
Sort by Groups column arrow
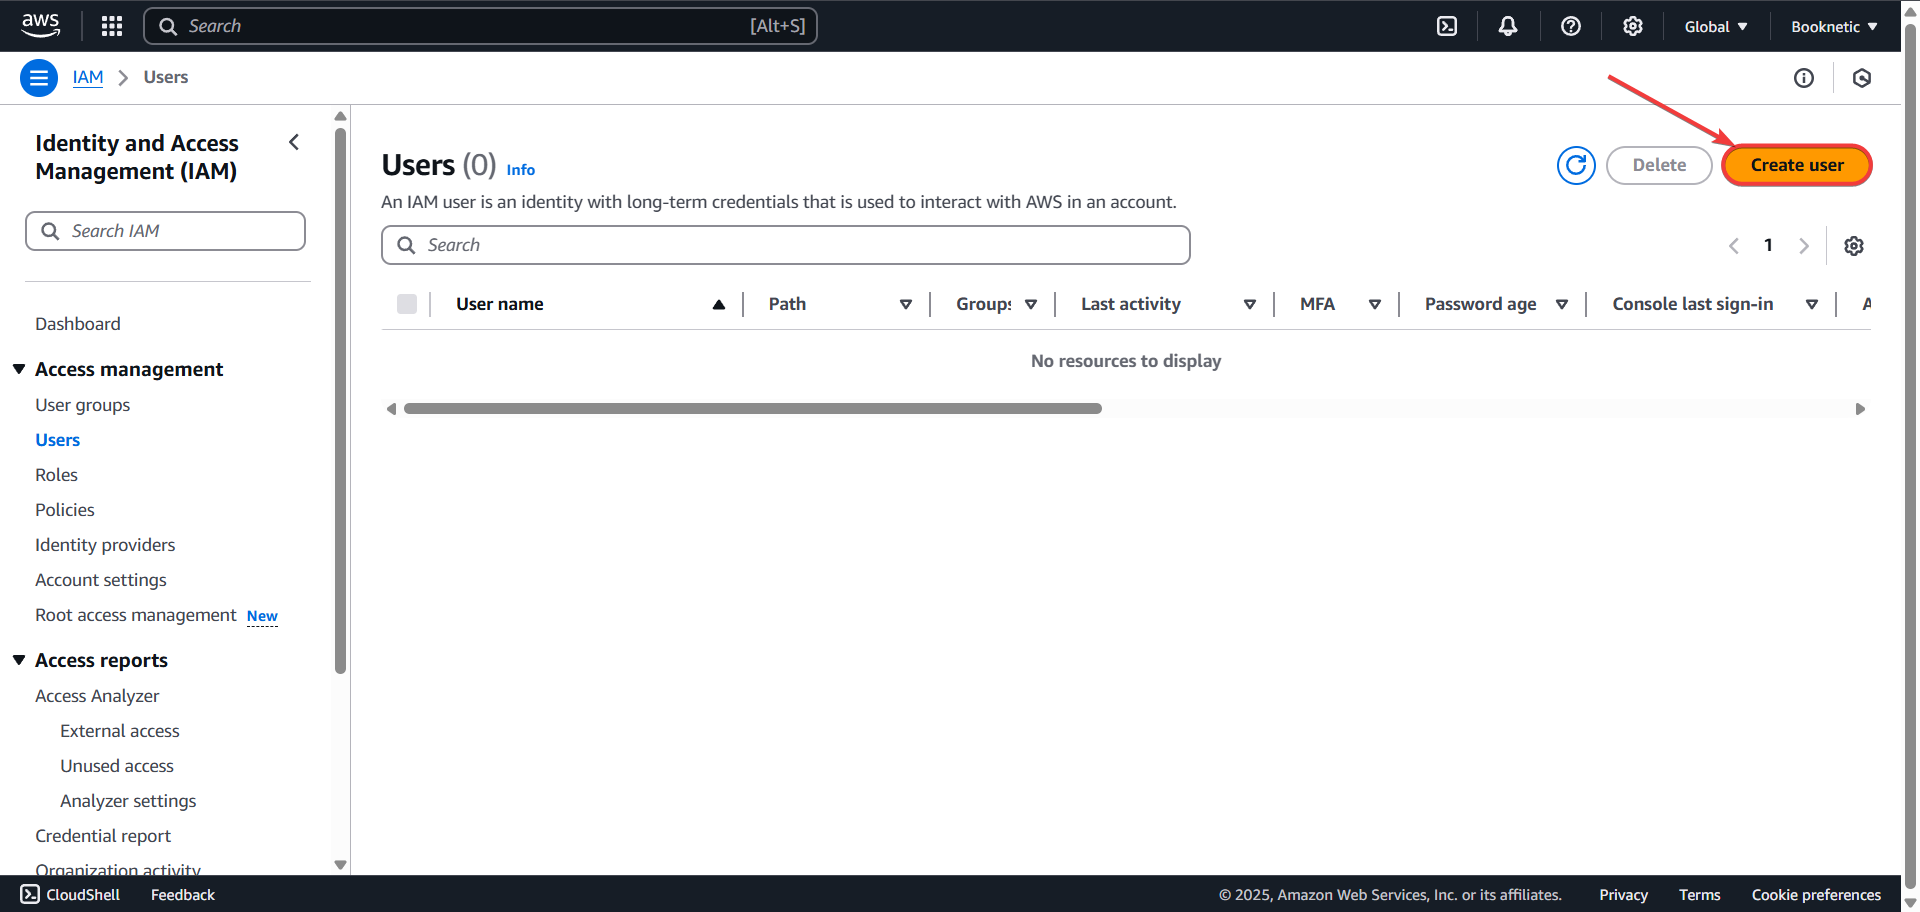[x=1031, y=304]
